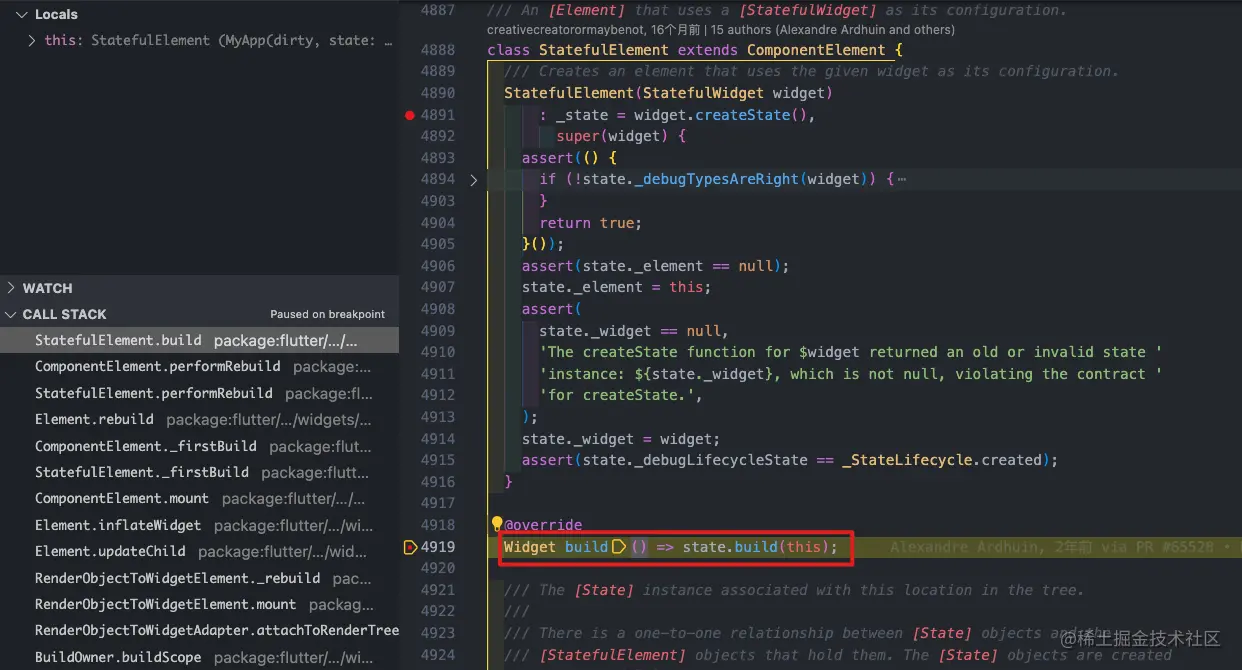Select RenderObjectToWidgetElement.mount stack frame

tap(200, 604)
